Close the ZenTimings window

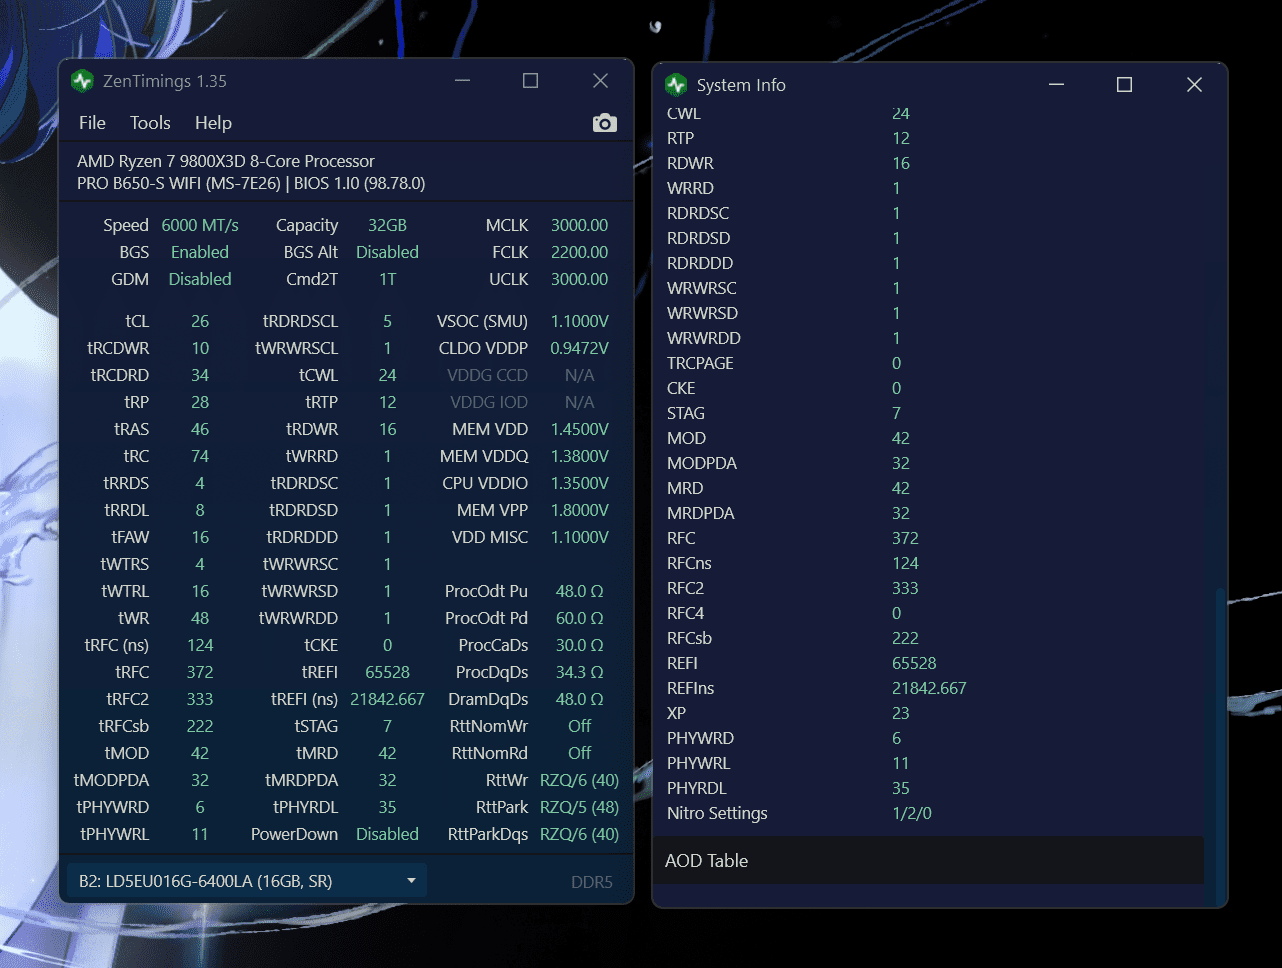[x=600, y=81]
